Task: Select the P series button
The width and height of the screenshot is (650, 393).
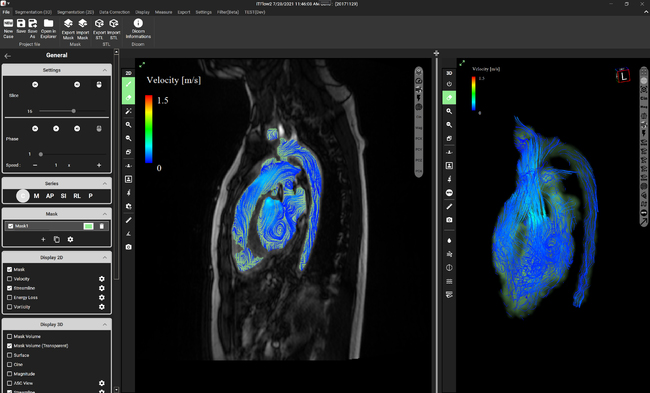Action: coord(90,196)
